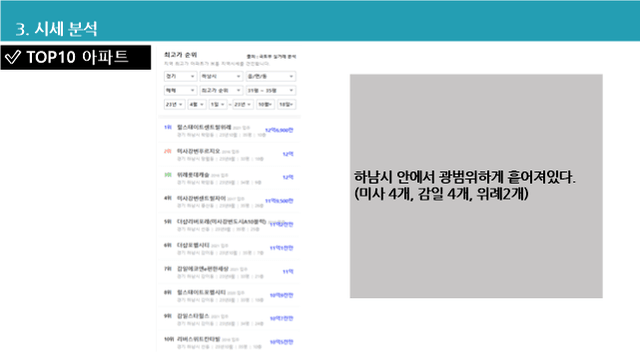Open the end month 10월 dropdown
The height and width of the screenshot is (360, 640).
coord(265,104)
